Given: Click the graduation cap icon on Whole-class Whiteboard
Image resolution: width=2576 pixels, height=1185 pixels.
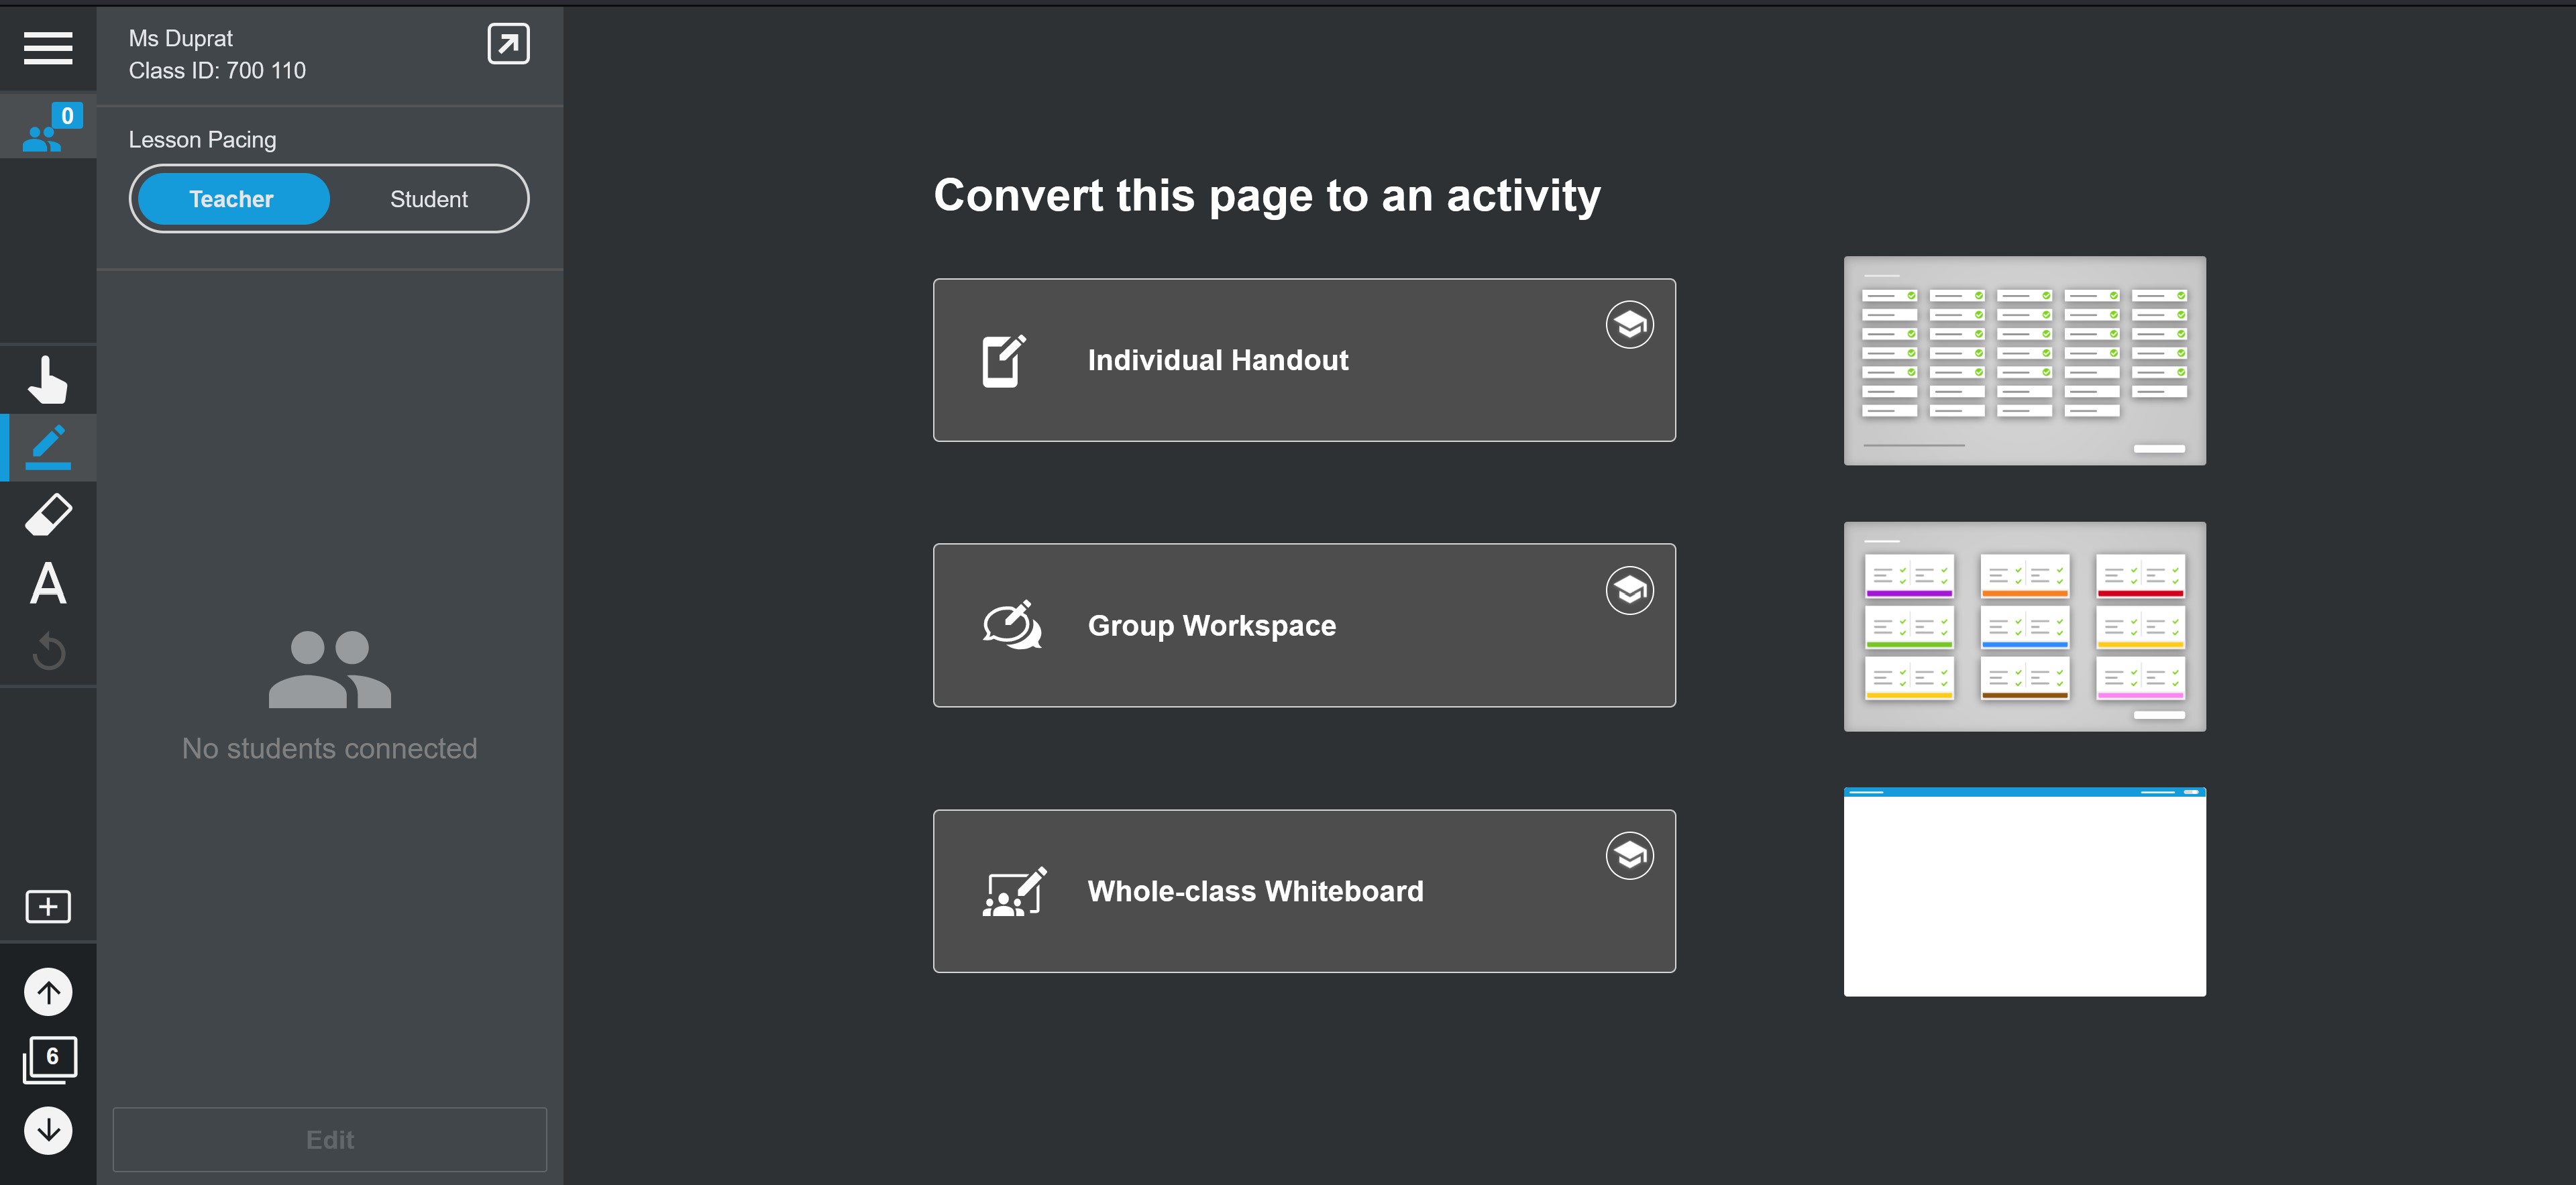Looking at the screenshot, I should (1629, 856).
